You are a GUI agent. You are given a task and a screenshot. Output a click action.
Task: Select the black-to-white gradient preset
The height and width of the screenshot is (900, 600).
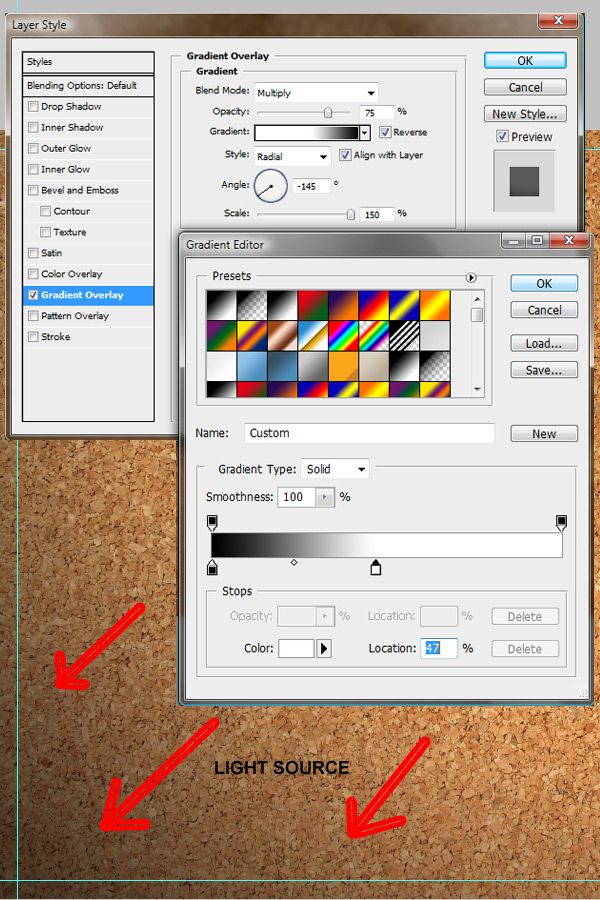click(221, 305)
